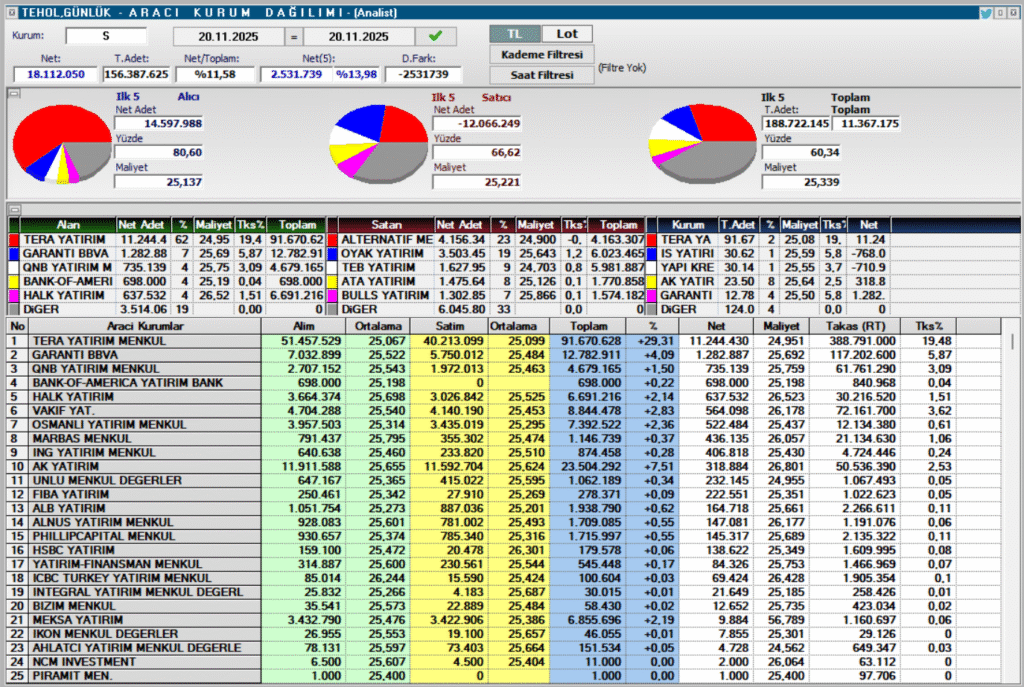Click the Net/Toplam value %11,58
Screen dimensions: 1024x687
click(x=215, y=74)
